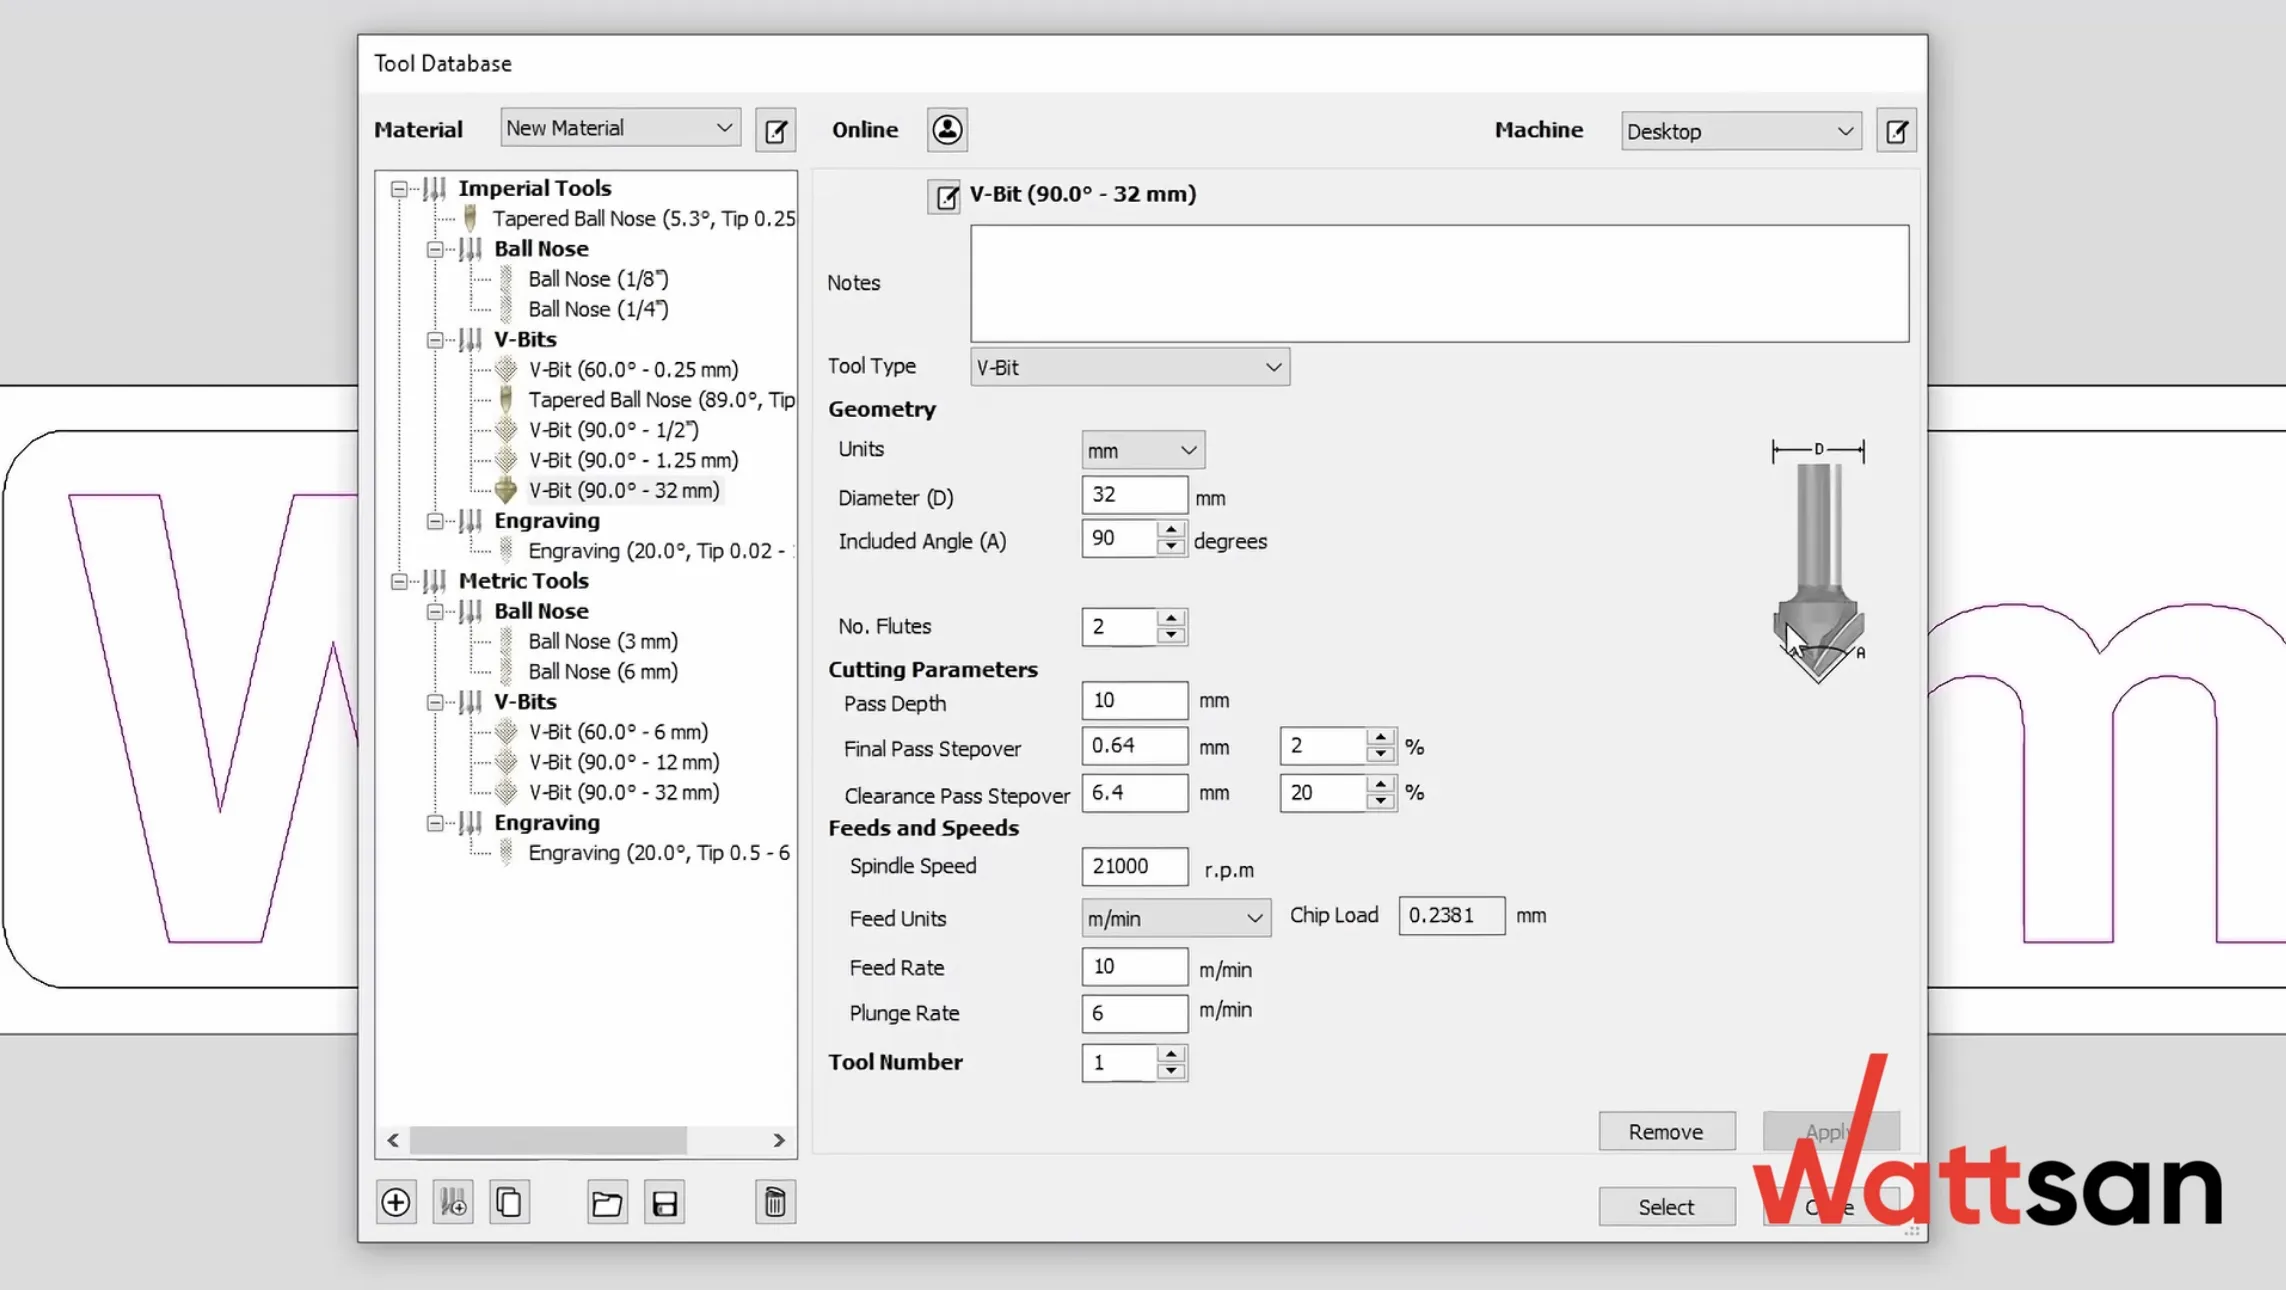
Task: Click the add new tool plus icon
Action: tap(396, 1202)
